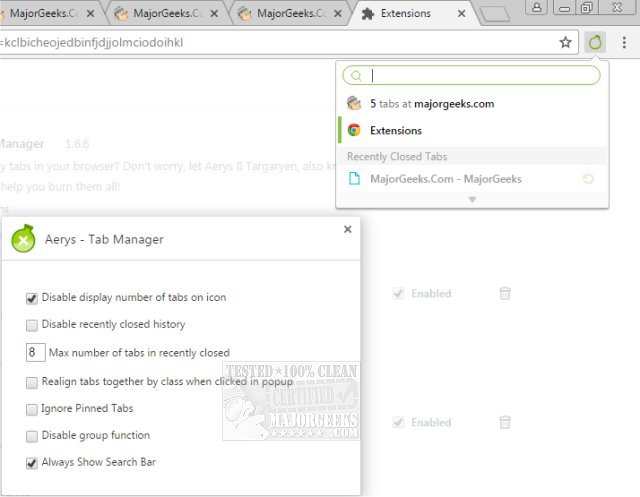Edit the max number of recently closed tabs field
Viewport: 640px width, 497px height.
[36, 352]
